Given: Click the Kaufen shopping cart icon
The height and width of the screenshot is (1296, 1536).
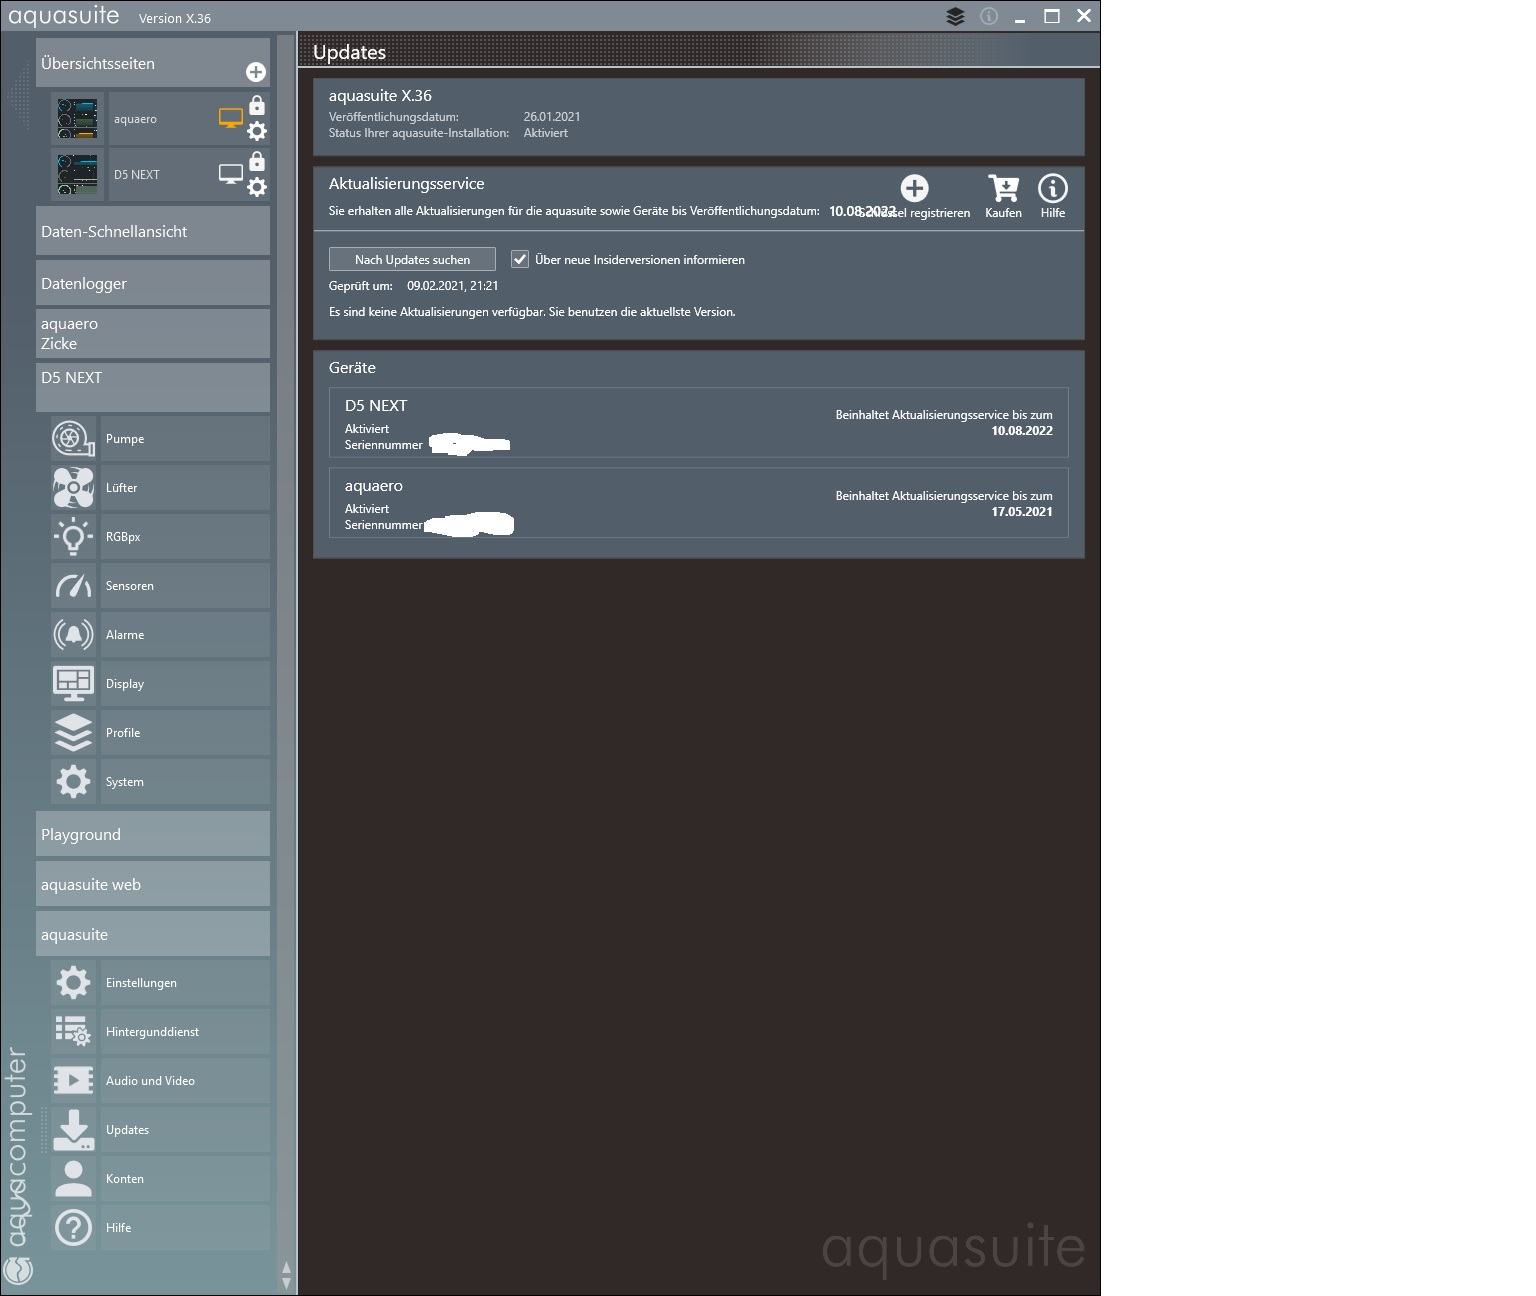Looking at the screenshot, I should [1003, 188].
